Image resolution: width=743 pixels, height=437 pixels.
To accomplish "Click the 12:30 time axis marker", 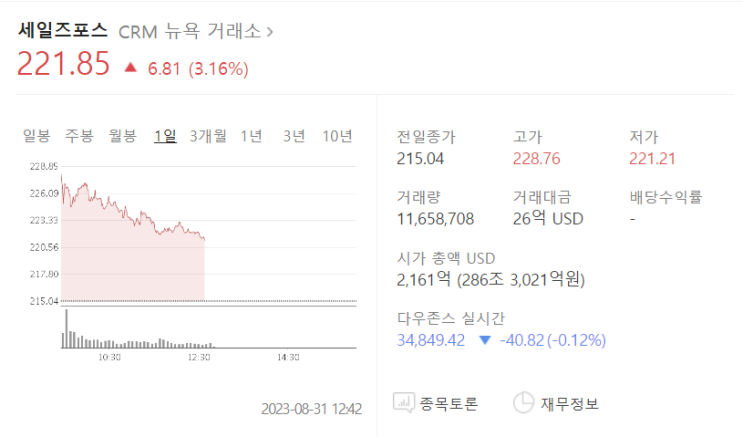I will pyautogui.click(x=199, y=356).
